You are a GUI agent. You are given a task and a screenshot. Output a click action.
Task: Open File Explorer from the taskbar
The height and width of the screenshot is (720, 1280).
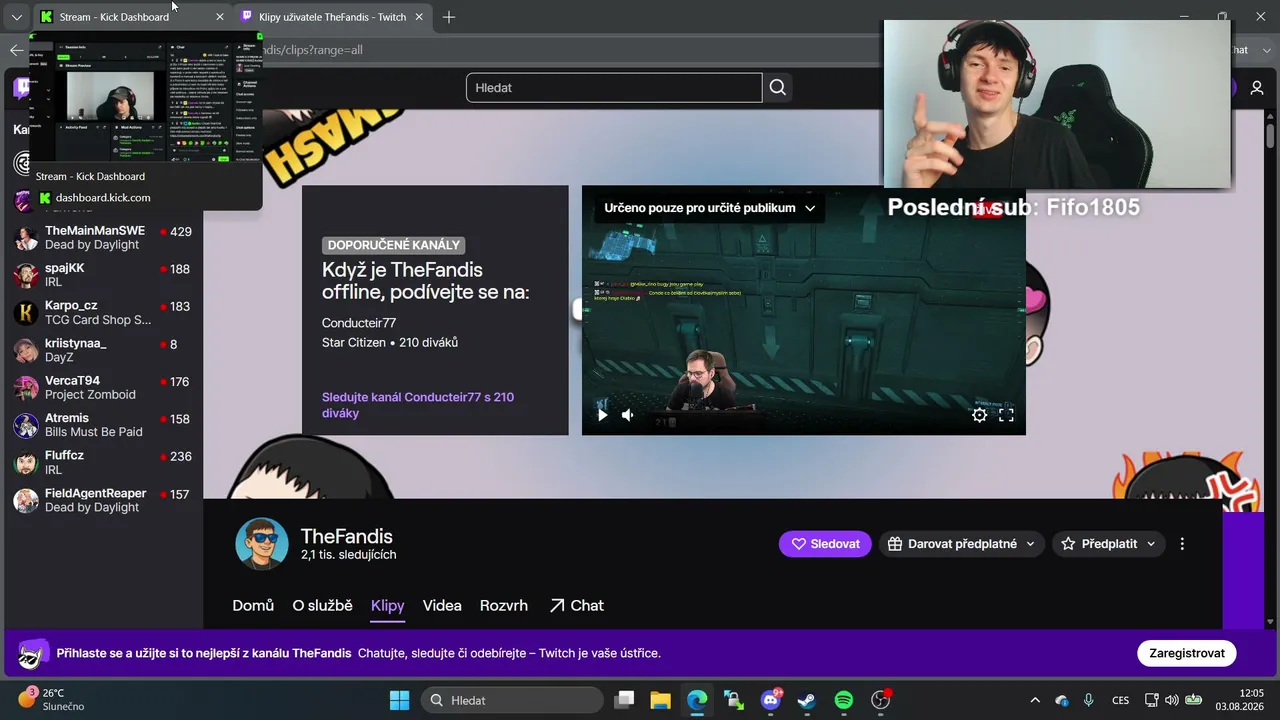click(660, 700)
